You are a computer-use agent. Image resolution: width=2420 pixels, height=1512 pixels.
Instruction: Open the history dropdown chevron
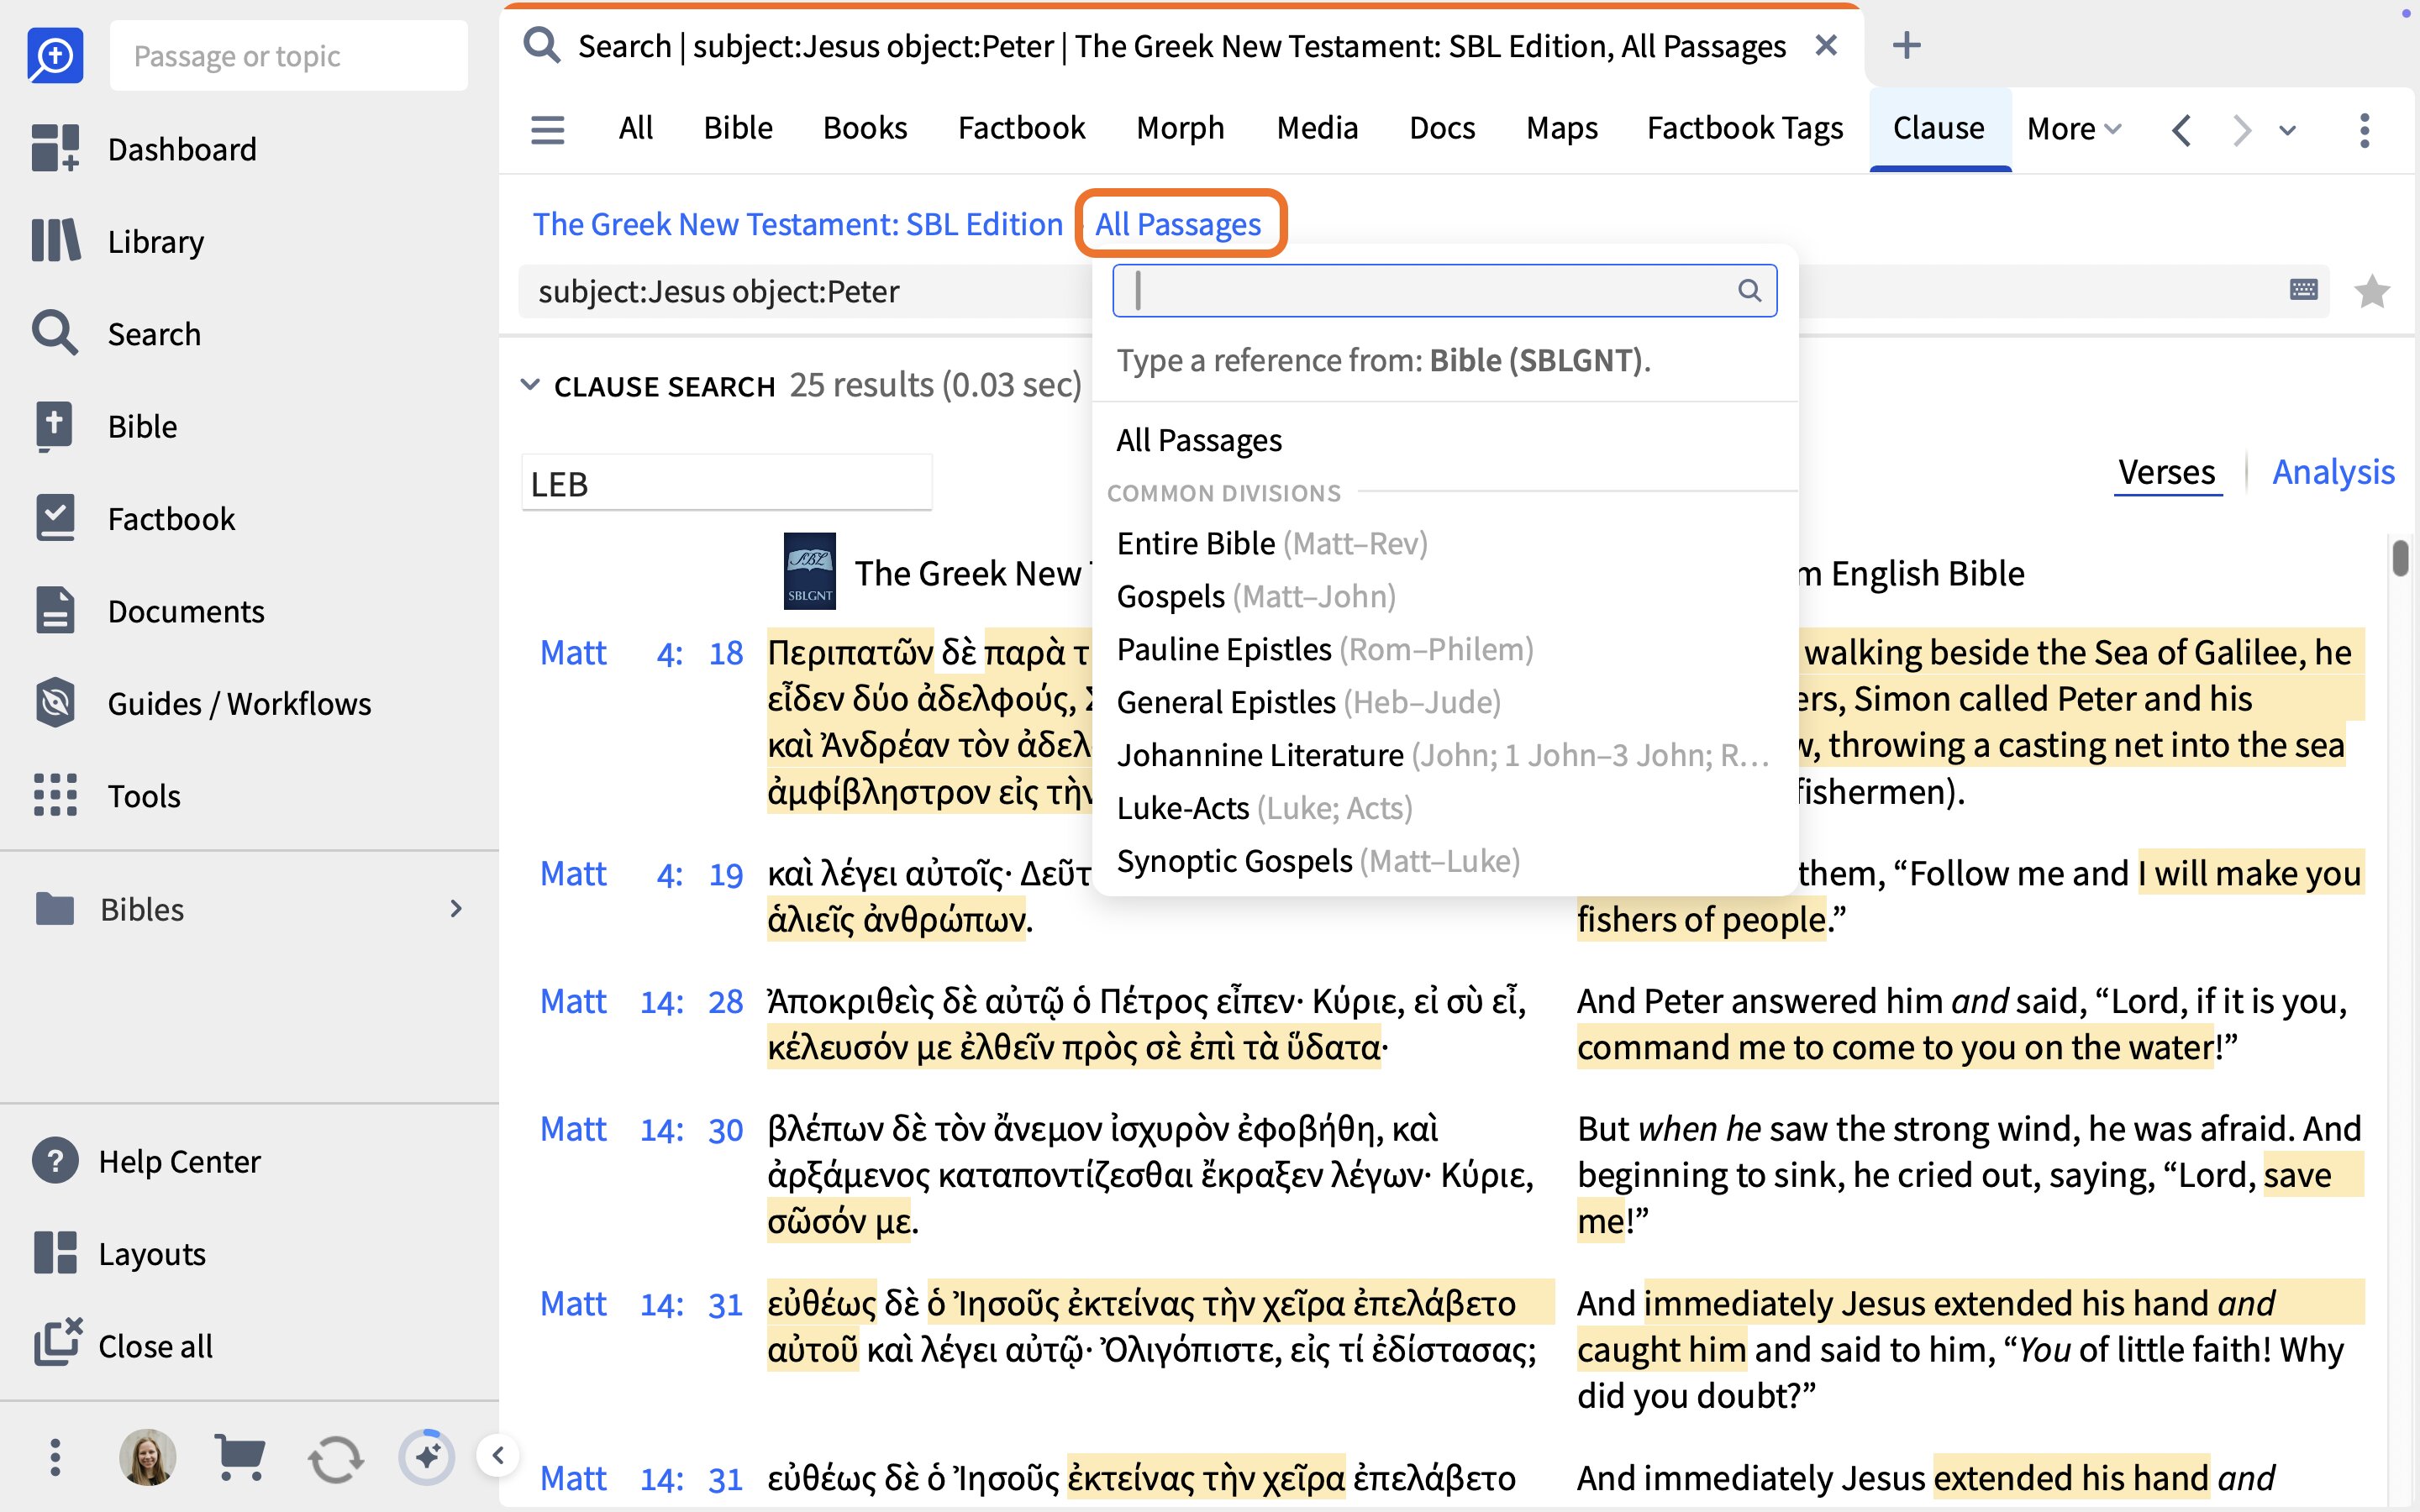pos(2288,130)
